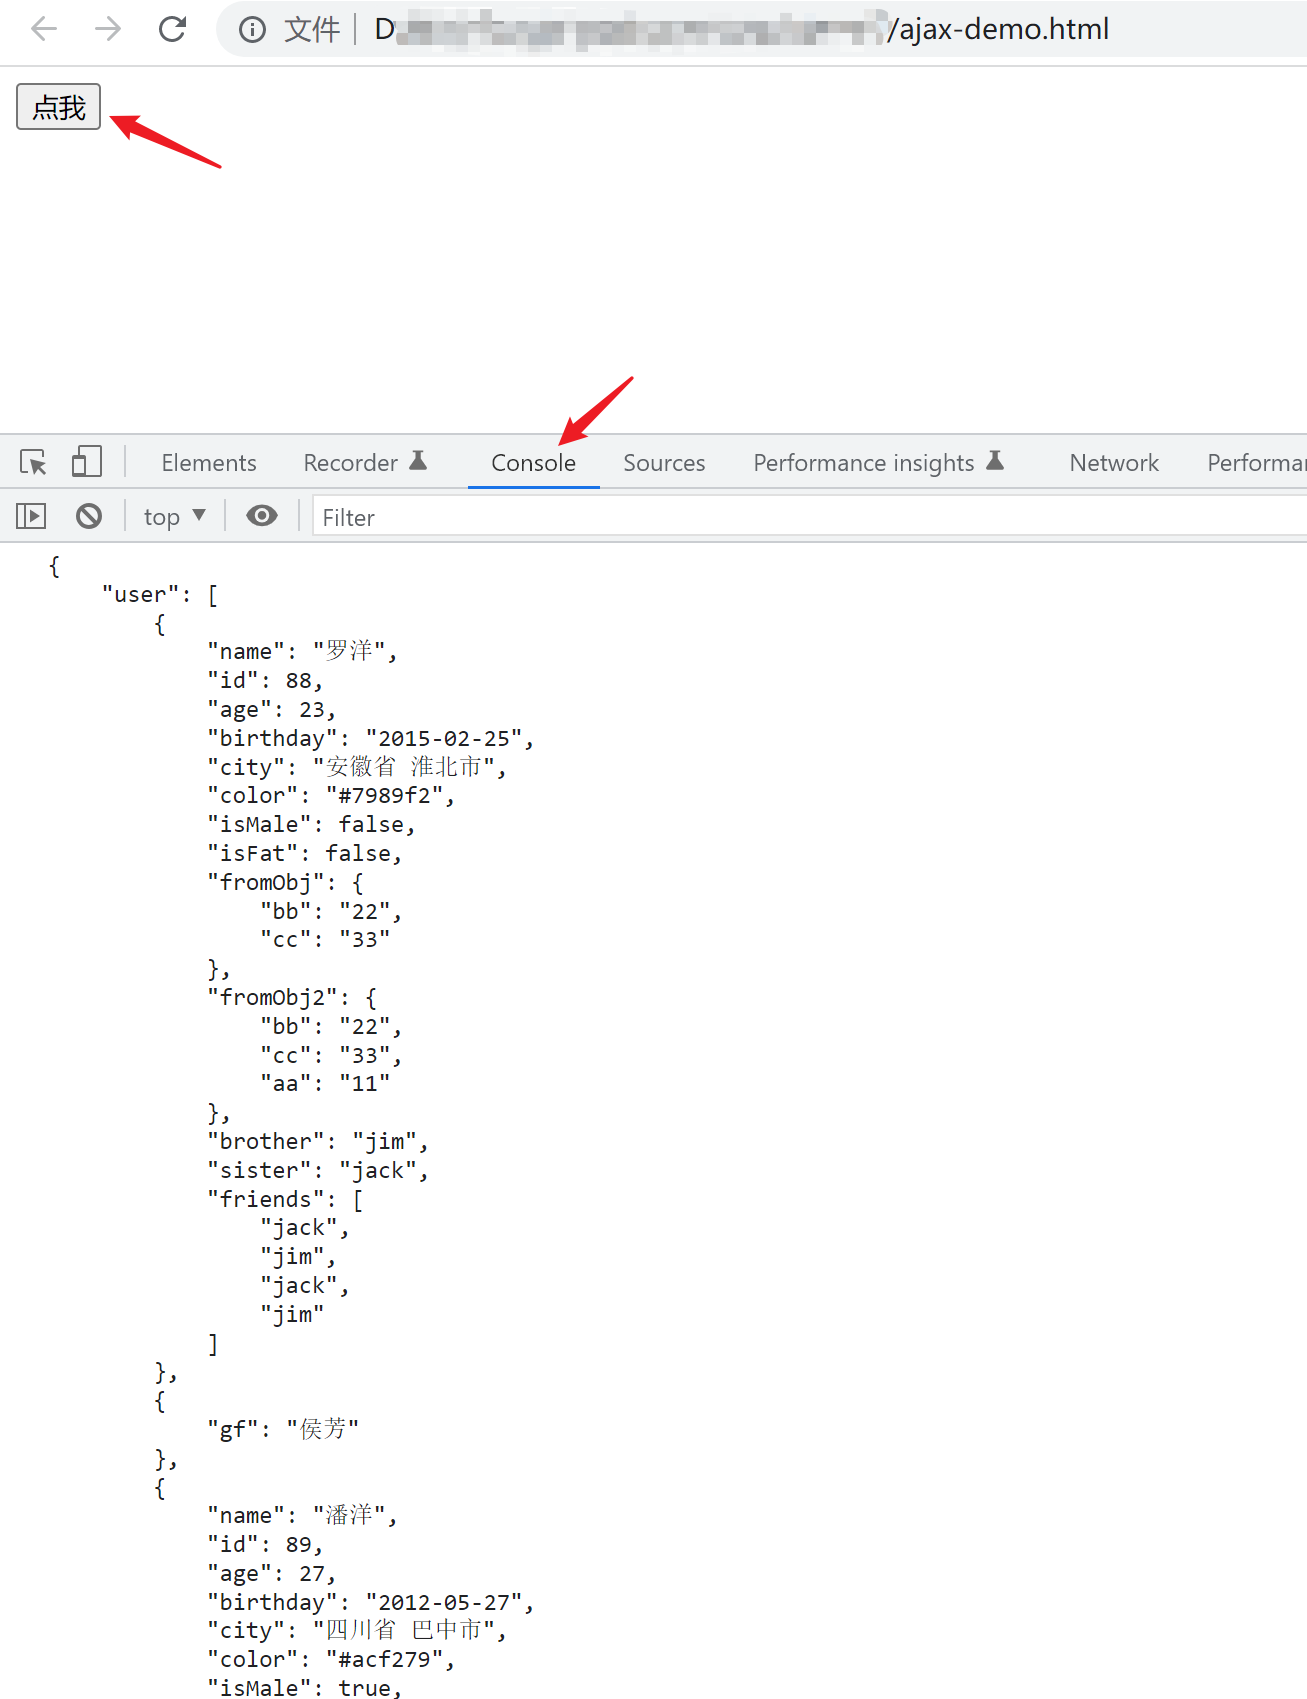This screenshot has height=1699, width=1307.
Task: Switch to the Network tab
Action: [1114, 463]
